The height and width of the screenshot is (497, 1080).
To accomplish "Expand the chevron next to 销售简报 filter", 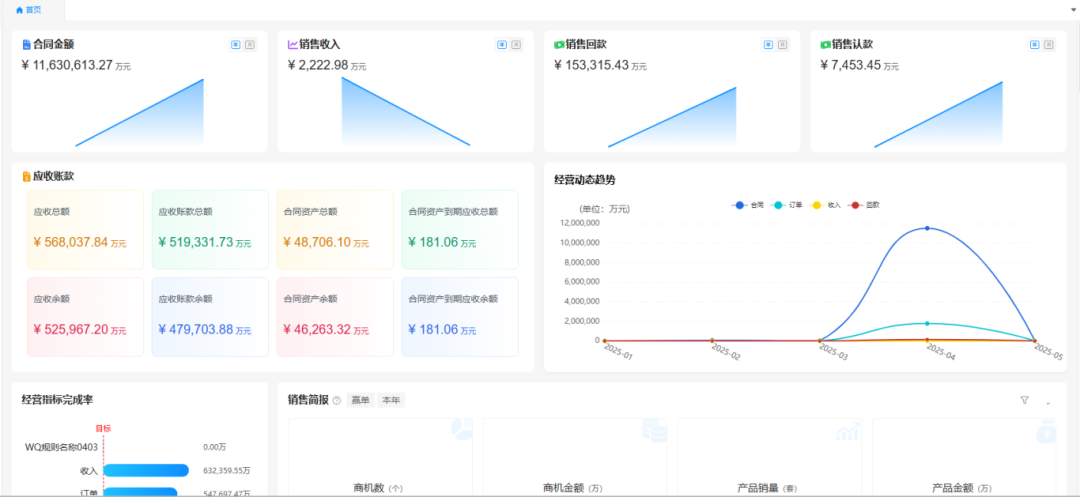I will (x=1049, y=402).
